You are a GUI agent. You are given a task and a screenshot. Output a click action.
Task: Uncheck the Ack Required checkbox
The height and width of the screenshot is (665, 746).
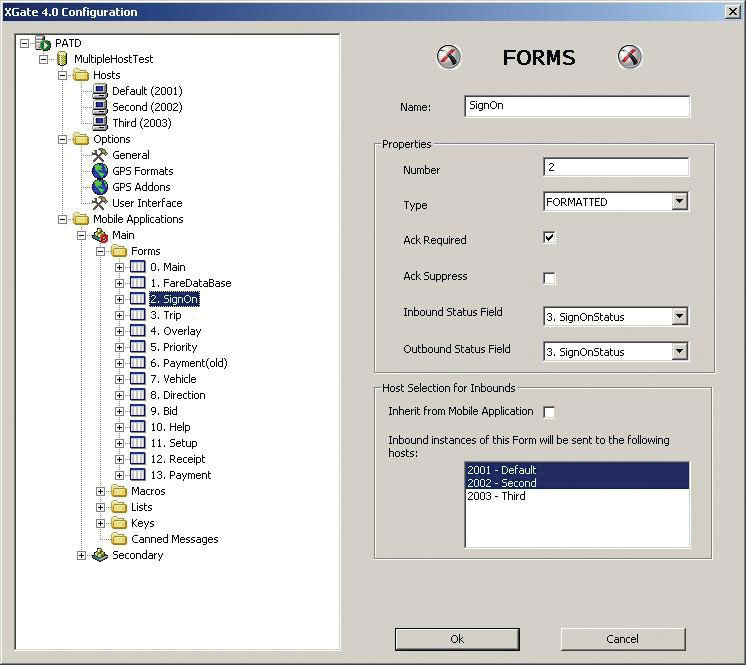coord(549,238)
